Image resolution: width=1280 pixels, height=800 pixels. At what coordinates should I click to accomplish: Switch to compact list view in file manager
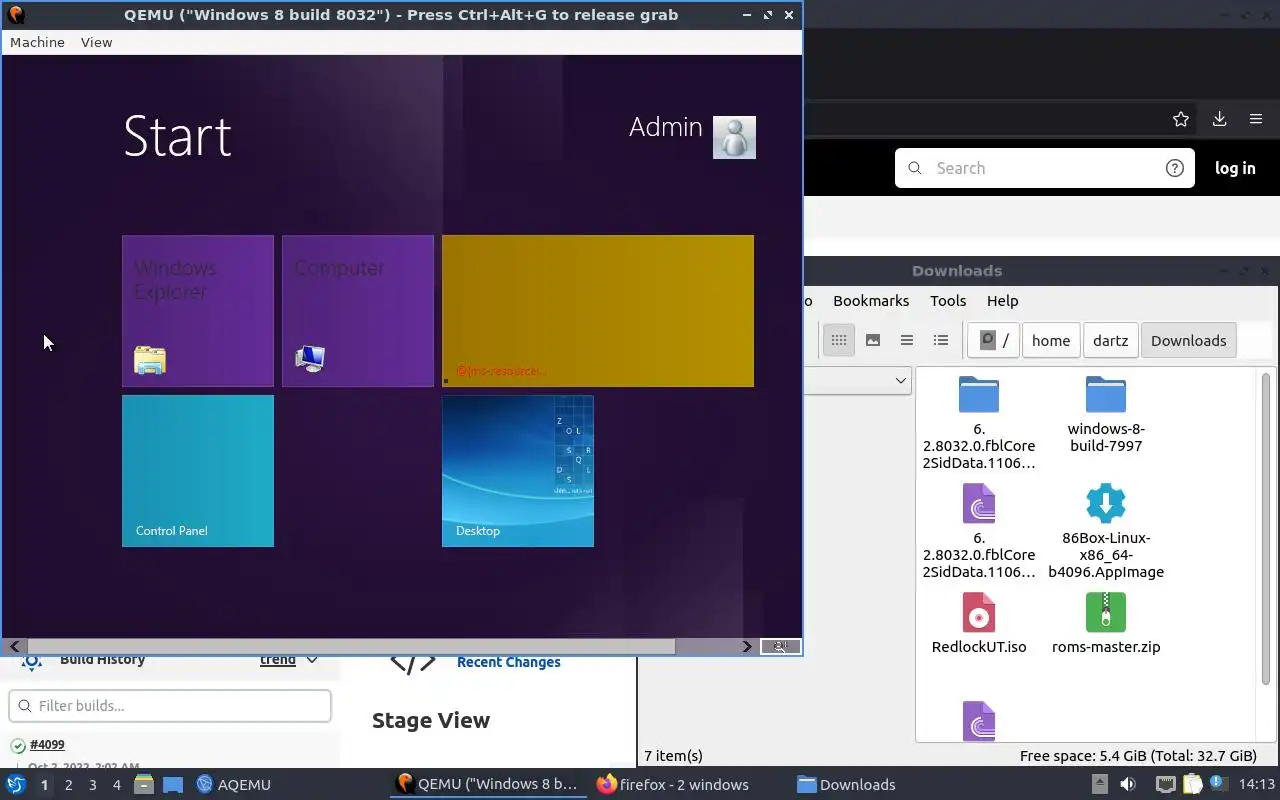coord(907,340)
